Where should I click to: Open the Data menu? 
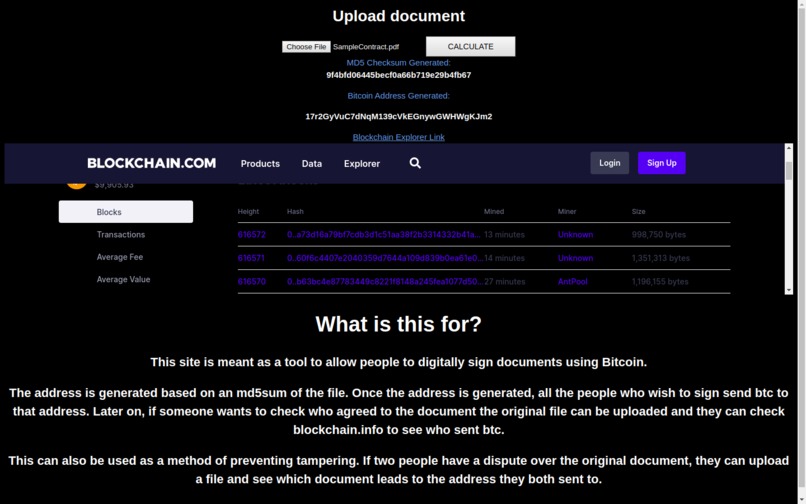pyautogui.click(x=312, y=164)
